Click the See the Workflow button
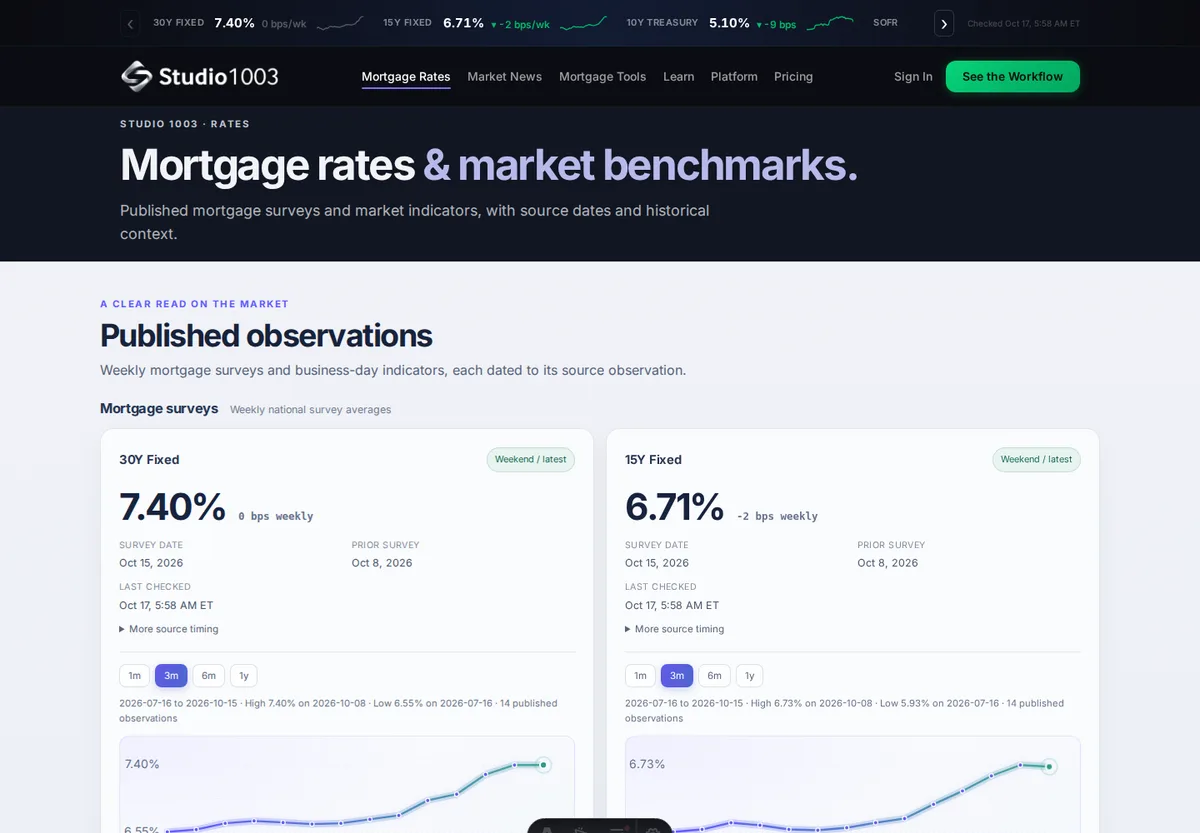The height and width of the screenshot is (833, 1200). pyautogui.click(x=1013, y=77)
